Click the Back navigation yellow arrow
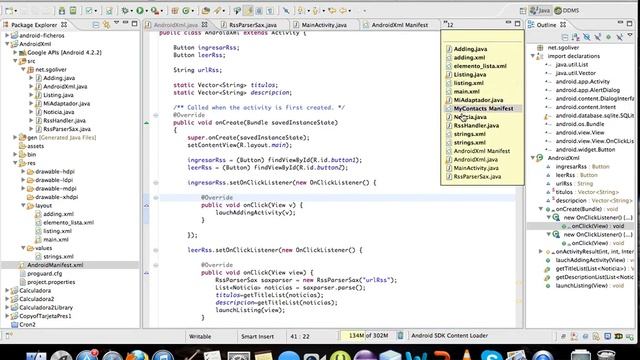Viewport: 640px width, 360px height. tap(333, 11)
